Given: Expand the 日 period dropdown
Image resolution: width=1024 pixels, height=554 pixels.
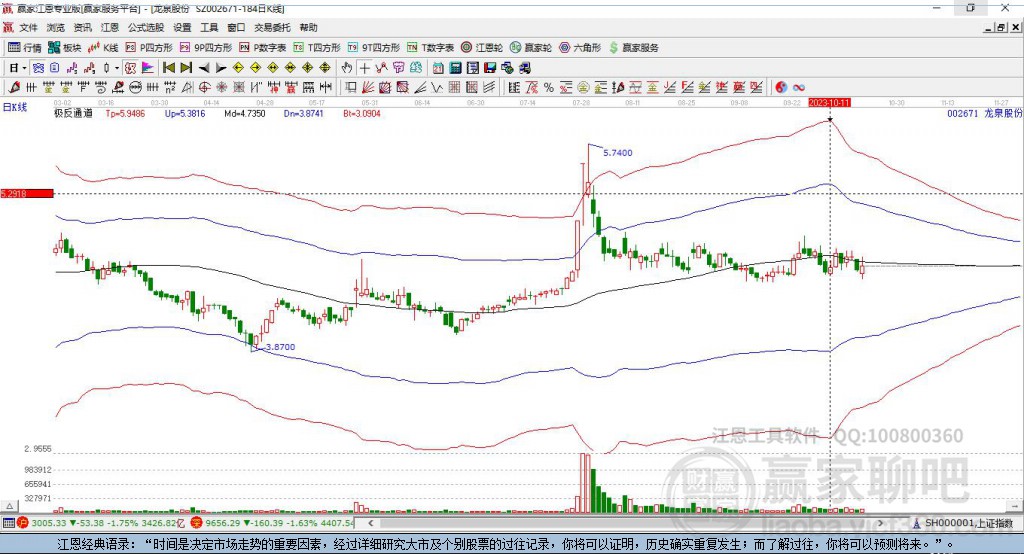Looking at the screenshot, I should (x=24, y=68).
